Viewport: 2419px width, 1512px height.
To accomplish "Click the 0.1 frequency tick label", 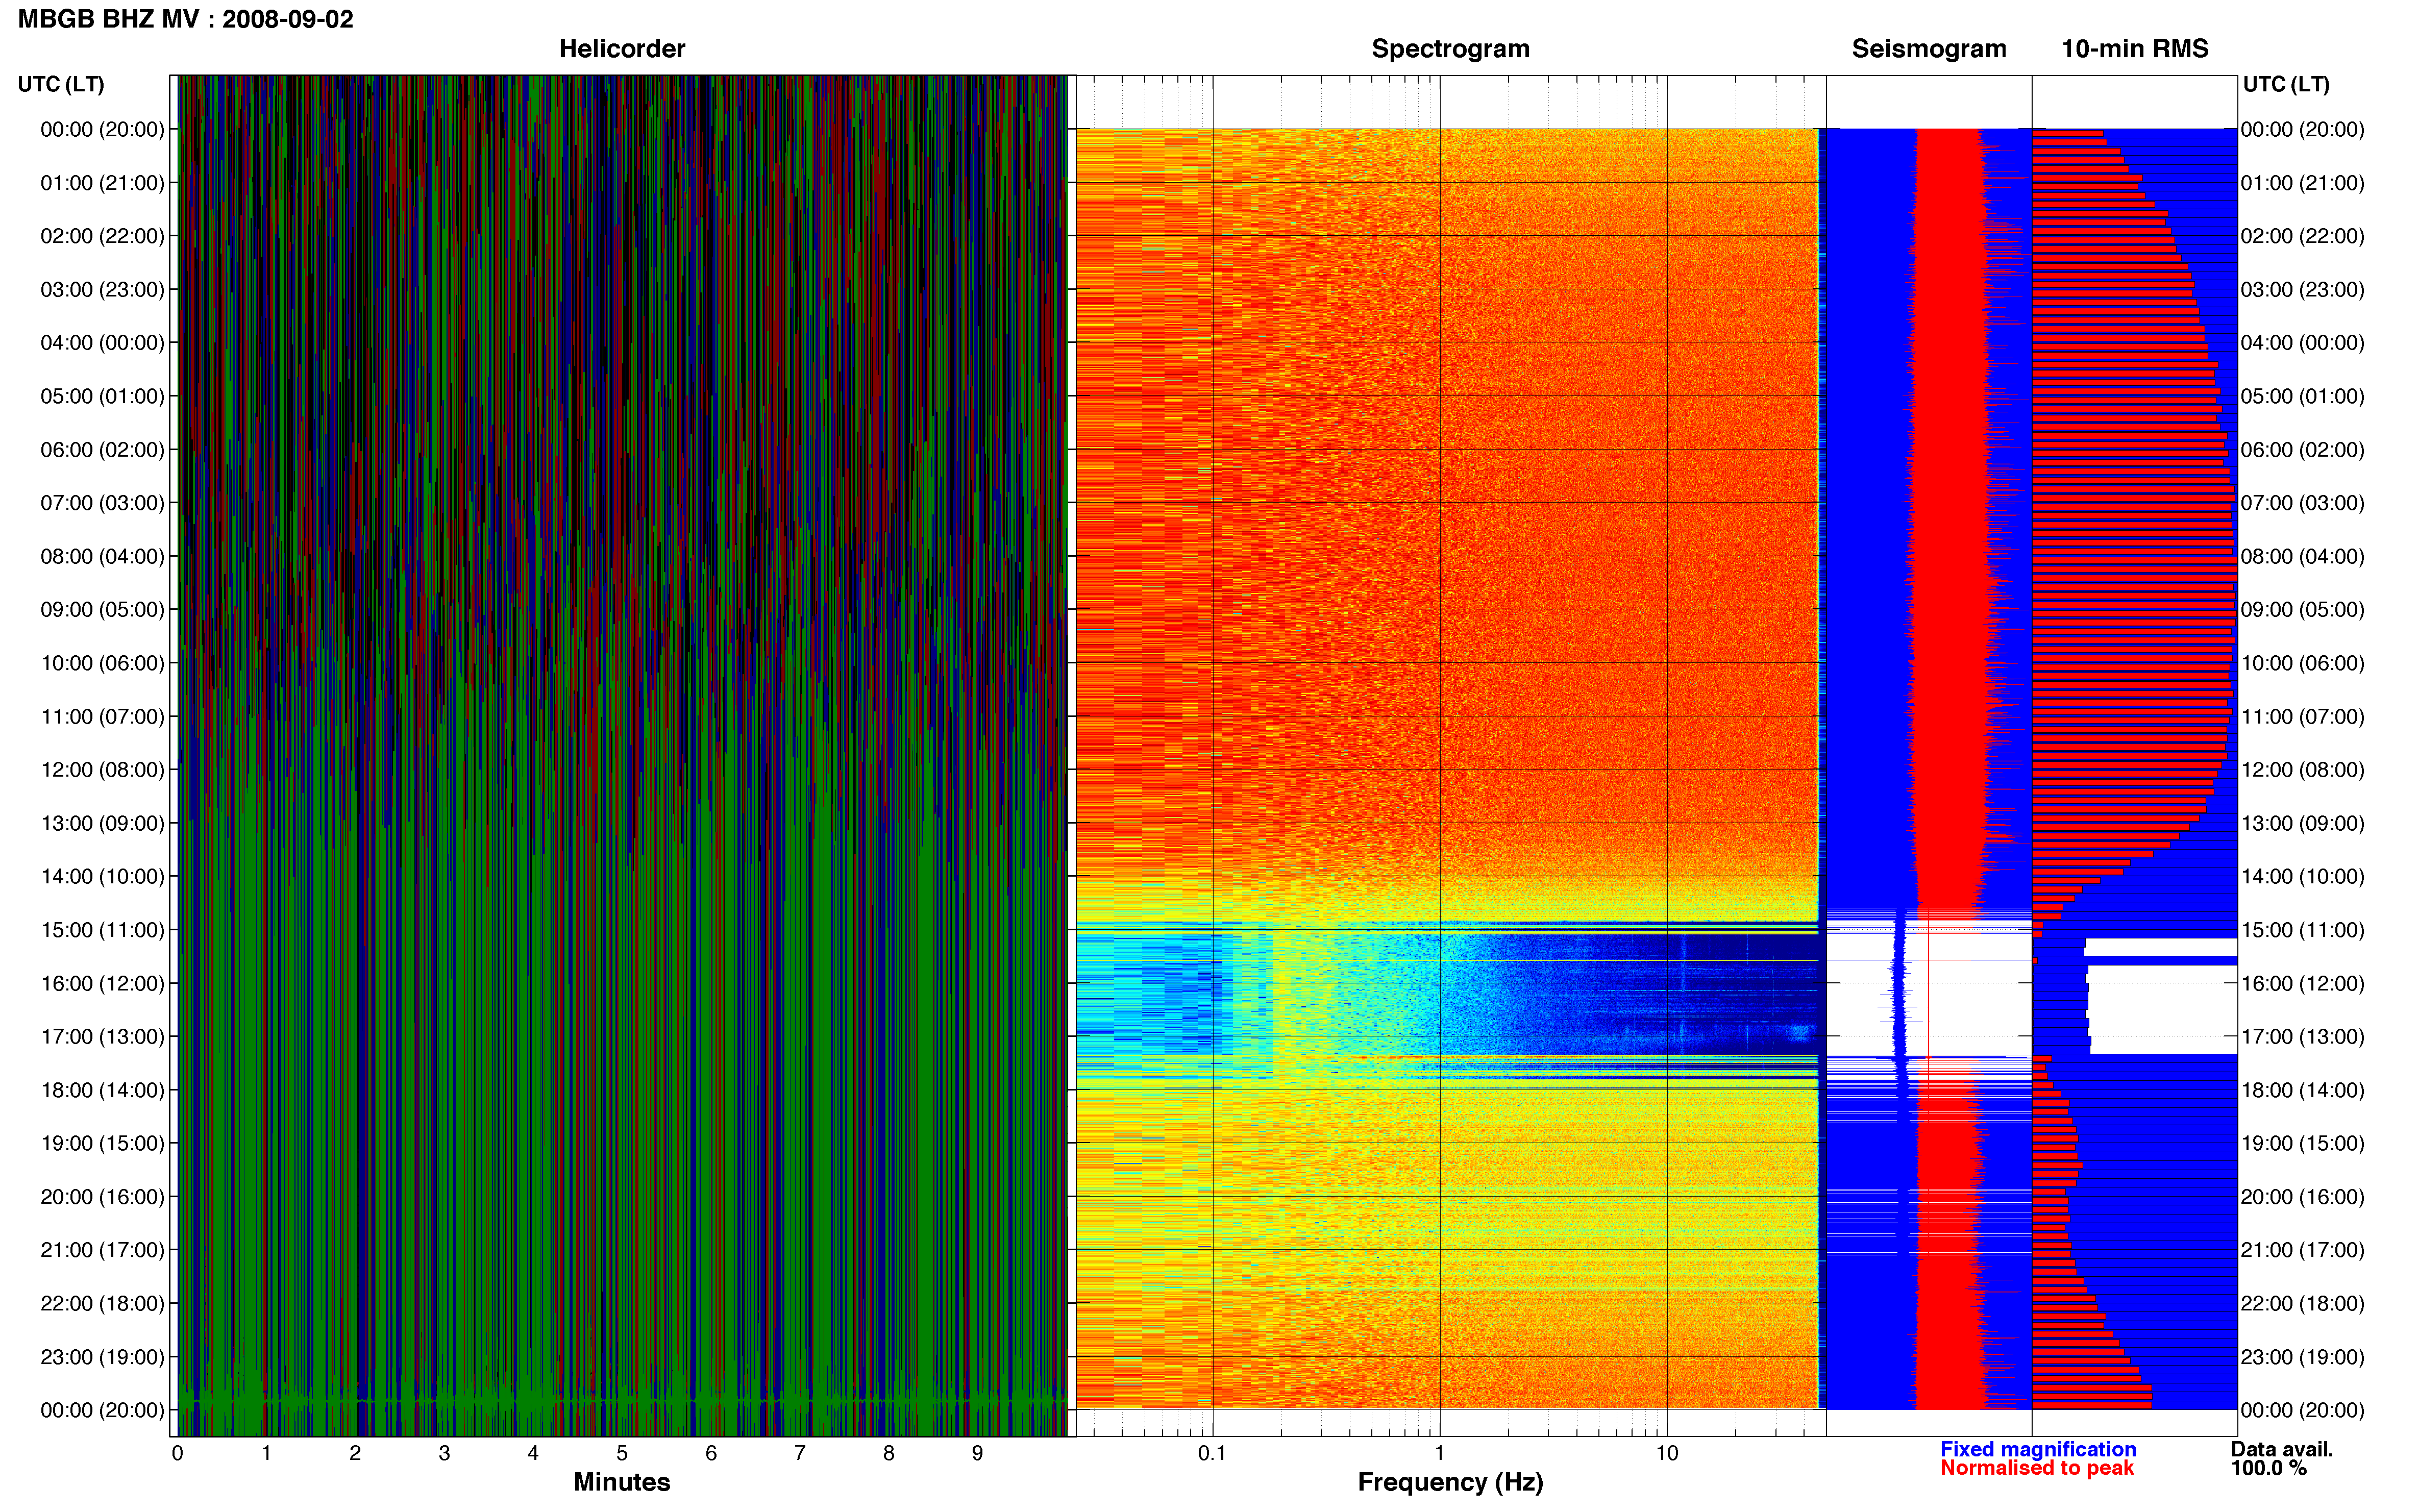I will [x=1212, y=1453].
